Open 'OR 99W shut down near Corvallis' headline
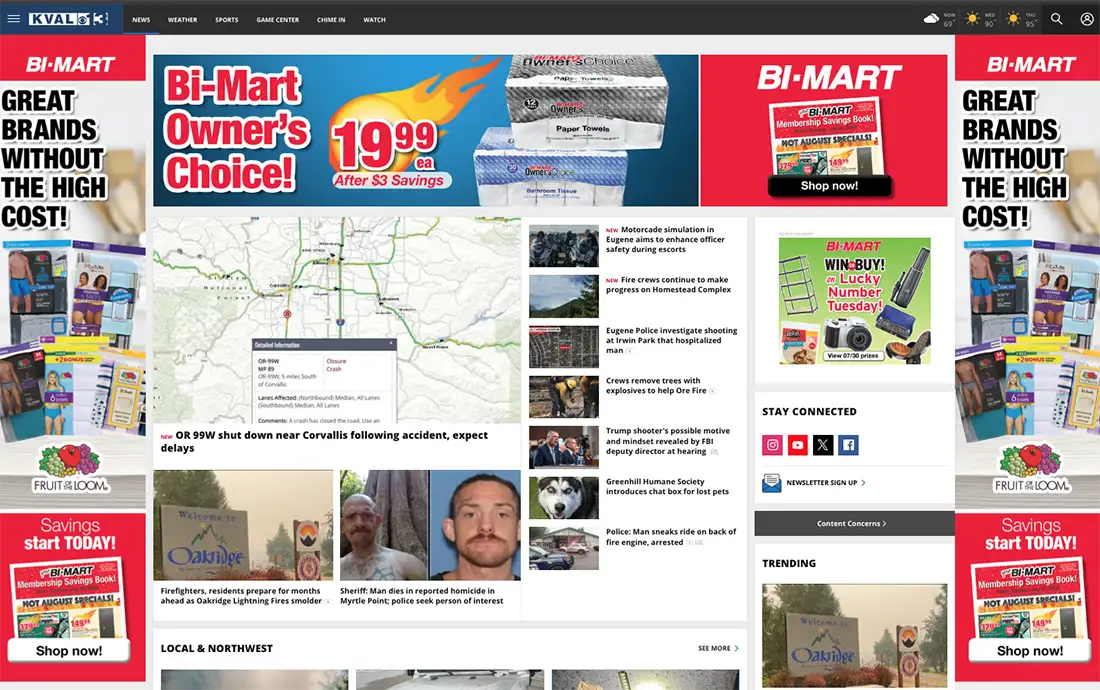1100x690 pixels. 324,441
